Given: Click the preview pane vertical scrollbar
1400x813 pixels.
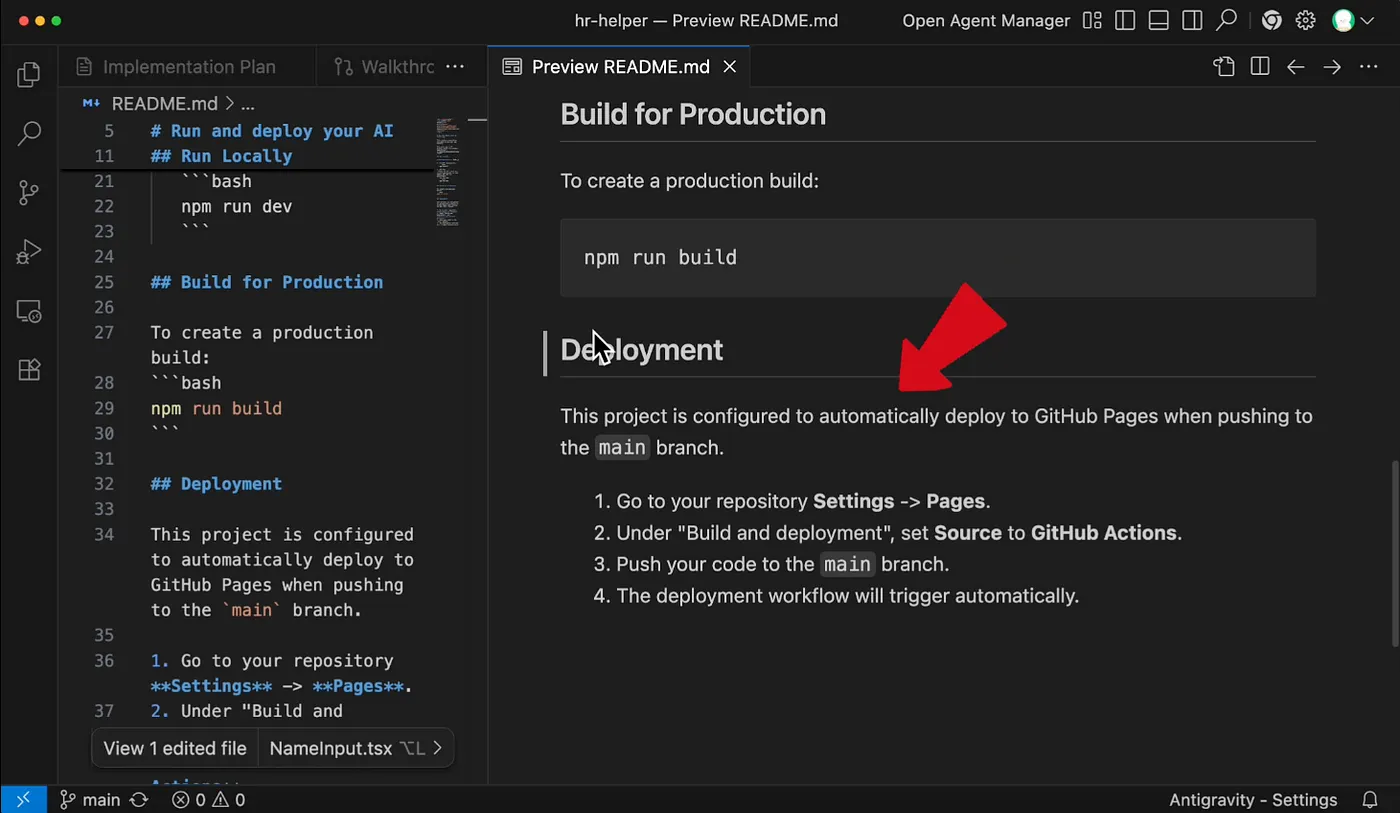Looking at the screenshot, I should click(x=1393, y=554).
